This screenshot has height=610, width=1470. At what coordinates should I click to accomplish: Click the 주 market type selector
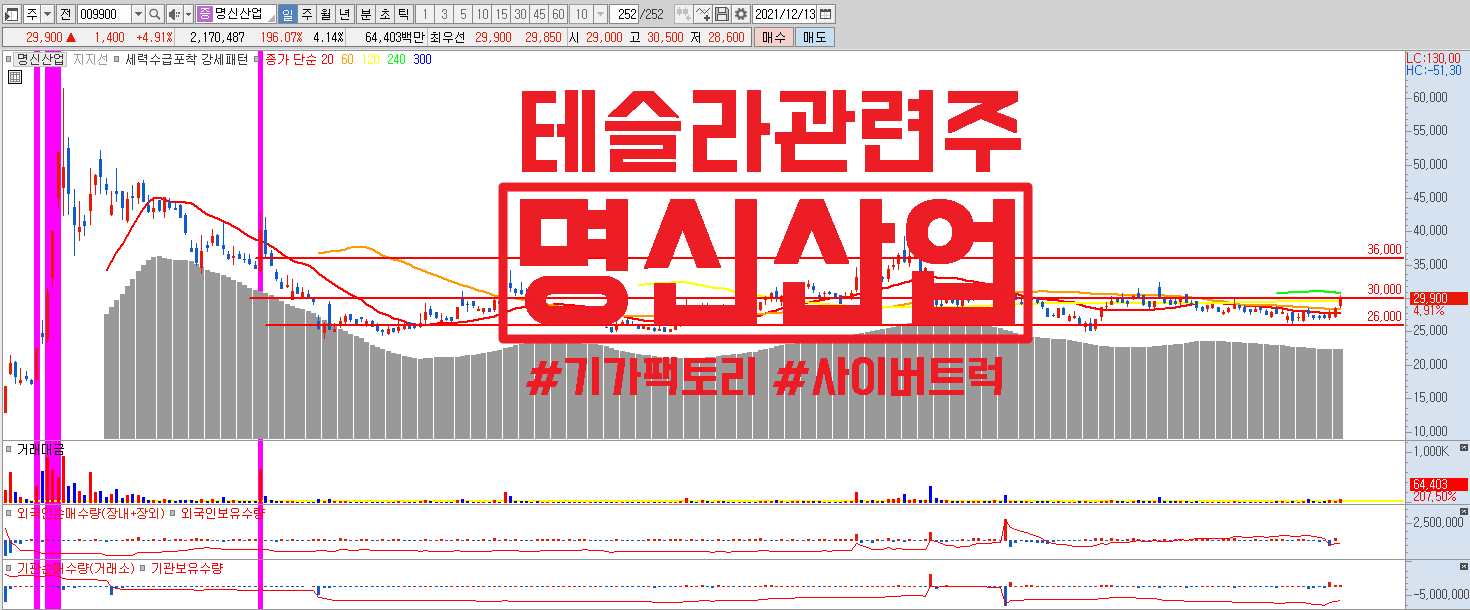(32, 14)
